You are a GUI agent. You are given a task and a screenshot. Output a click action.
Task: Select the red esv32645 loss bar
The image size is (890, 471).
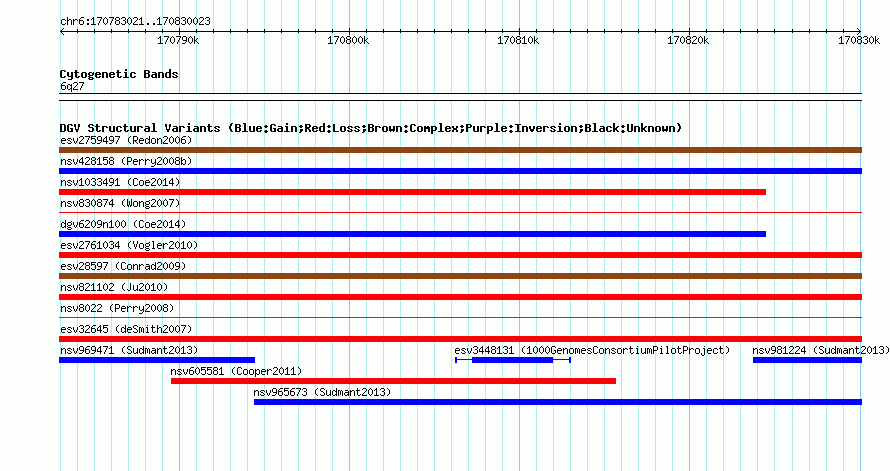coord(460,339)
